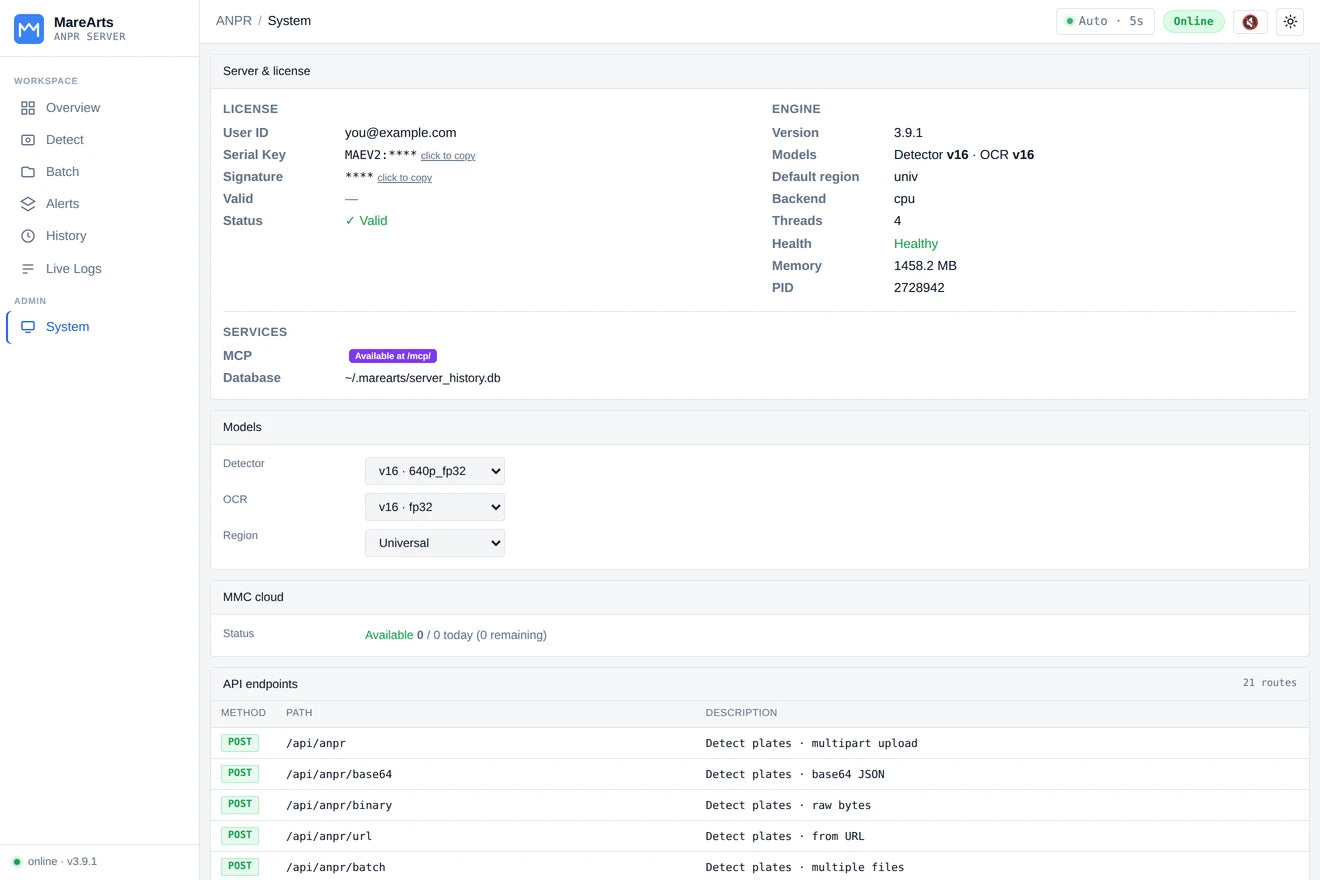This screenshot has width=1320, height=880.
Task: Go to the Detect page label
Action: click(65, 140)
